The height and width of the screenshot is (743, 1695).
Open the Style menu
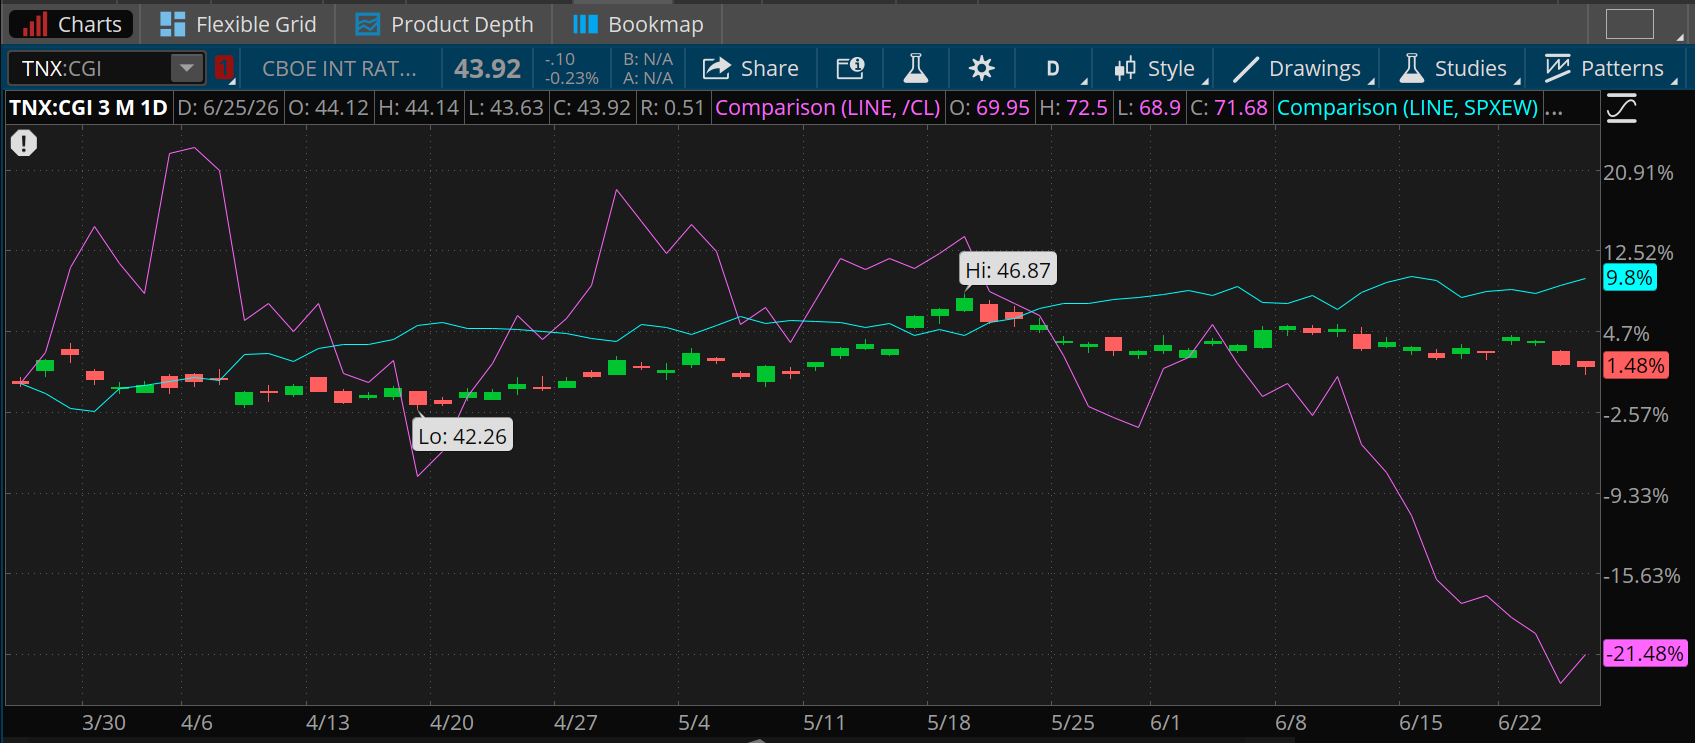pos(1156,68)
